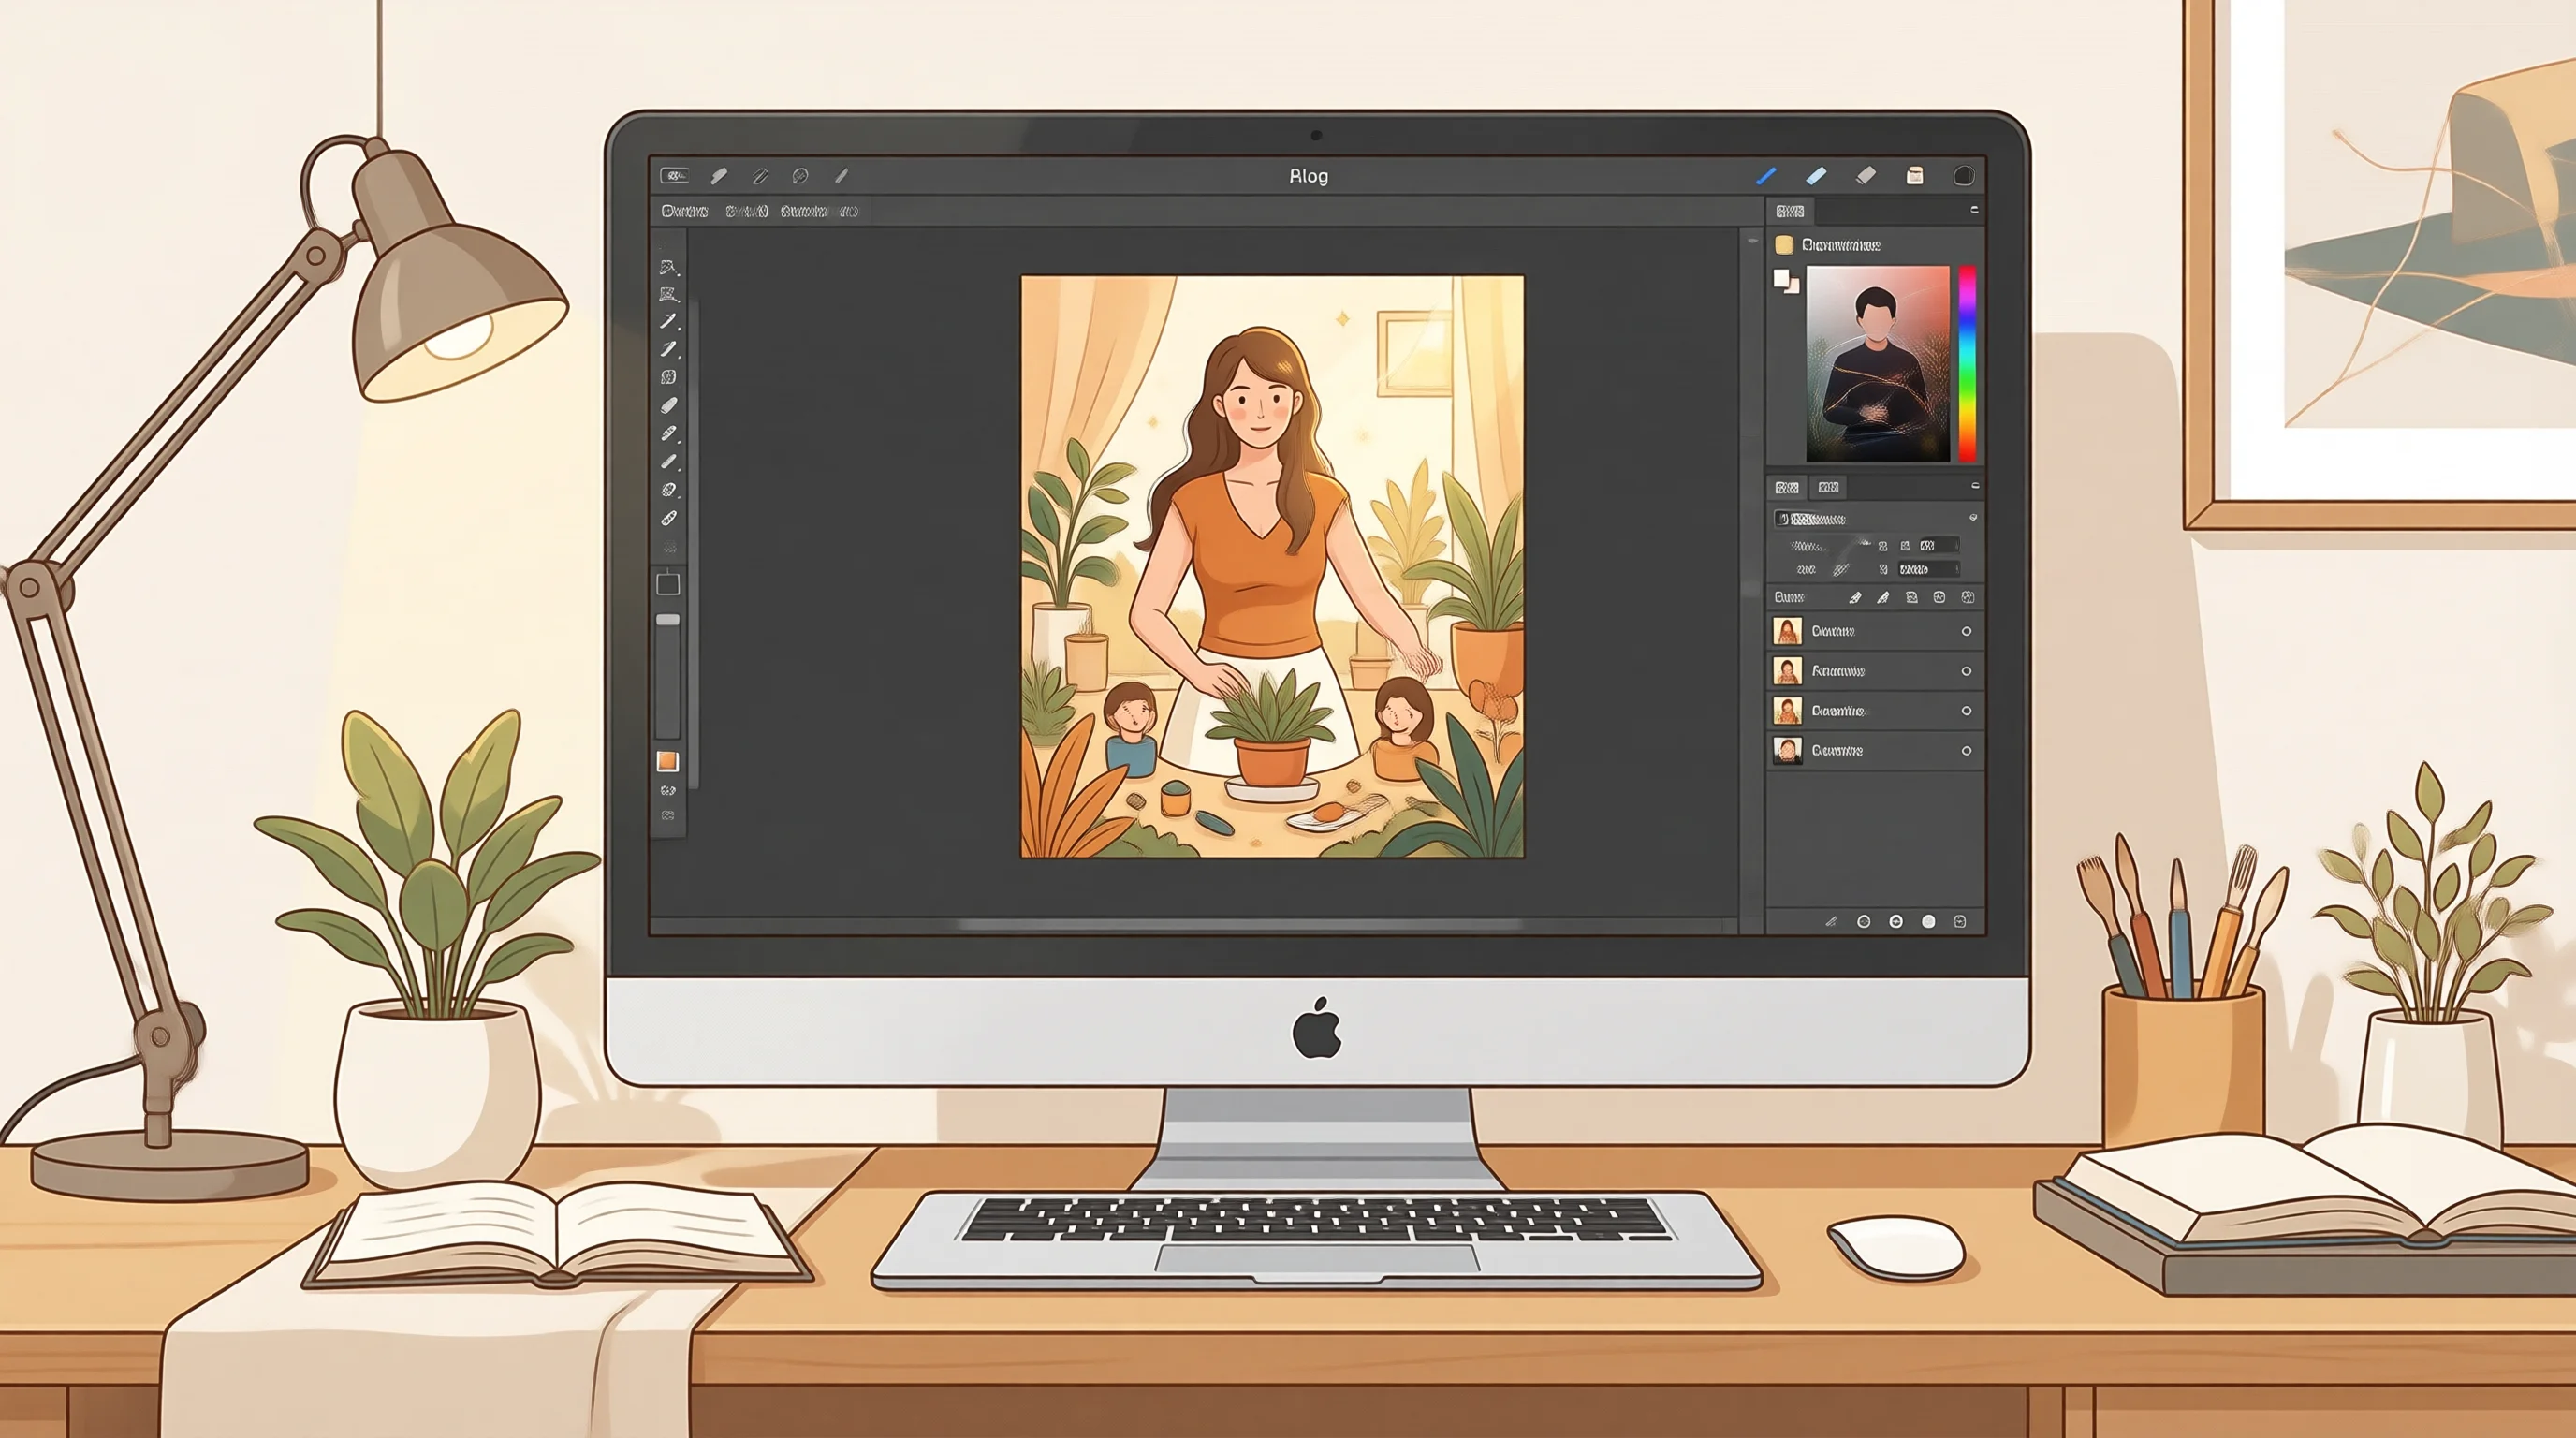Toggle visibility circle of the third layer
Viewport: 2576px width, 1438px height.
click(x=1966, y=711)
